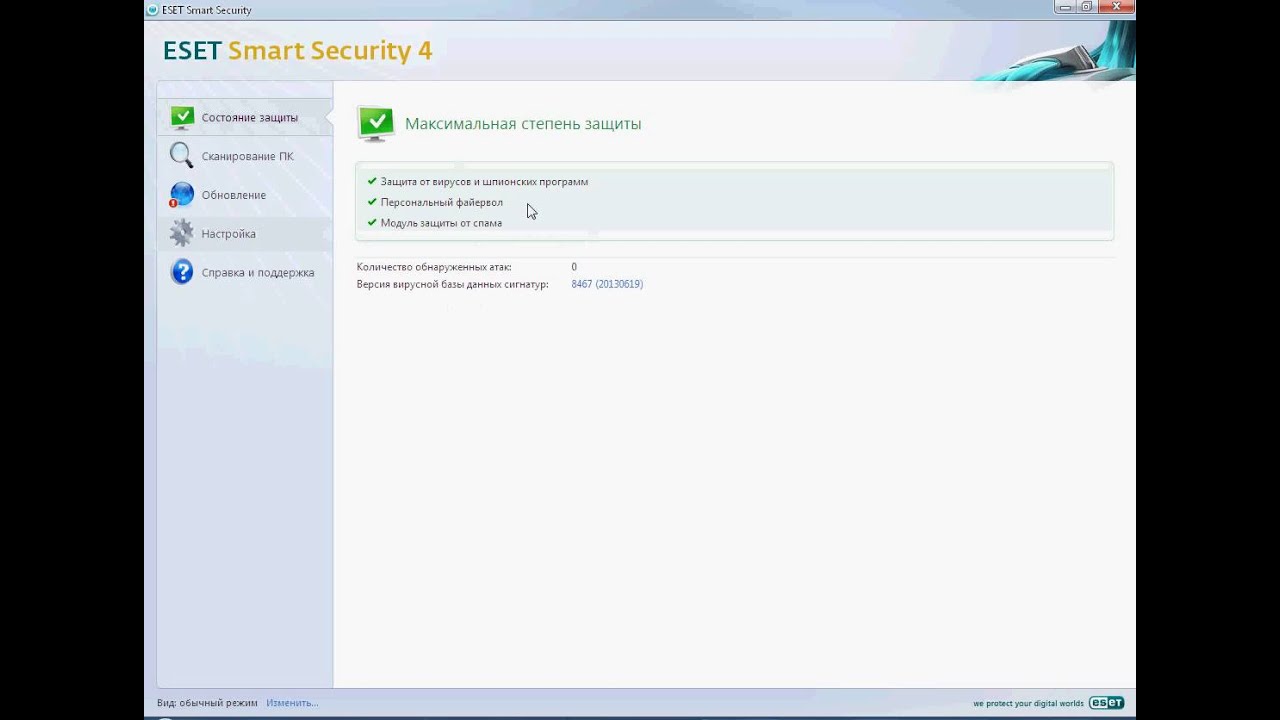
Task: Select Модуль защиты от спама item
Action: tap(441, 223)
